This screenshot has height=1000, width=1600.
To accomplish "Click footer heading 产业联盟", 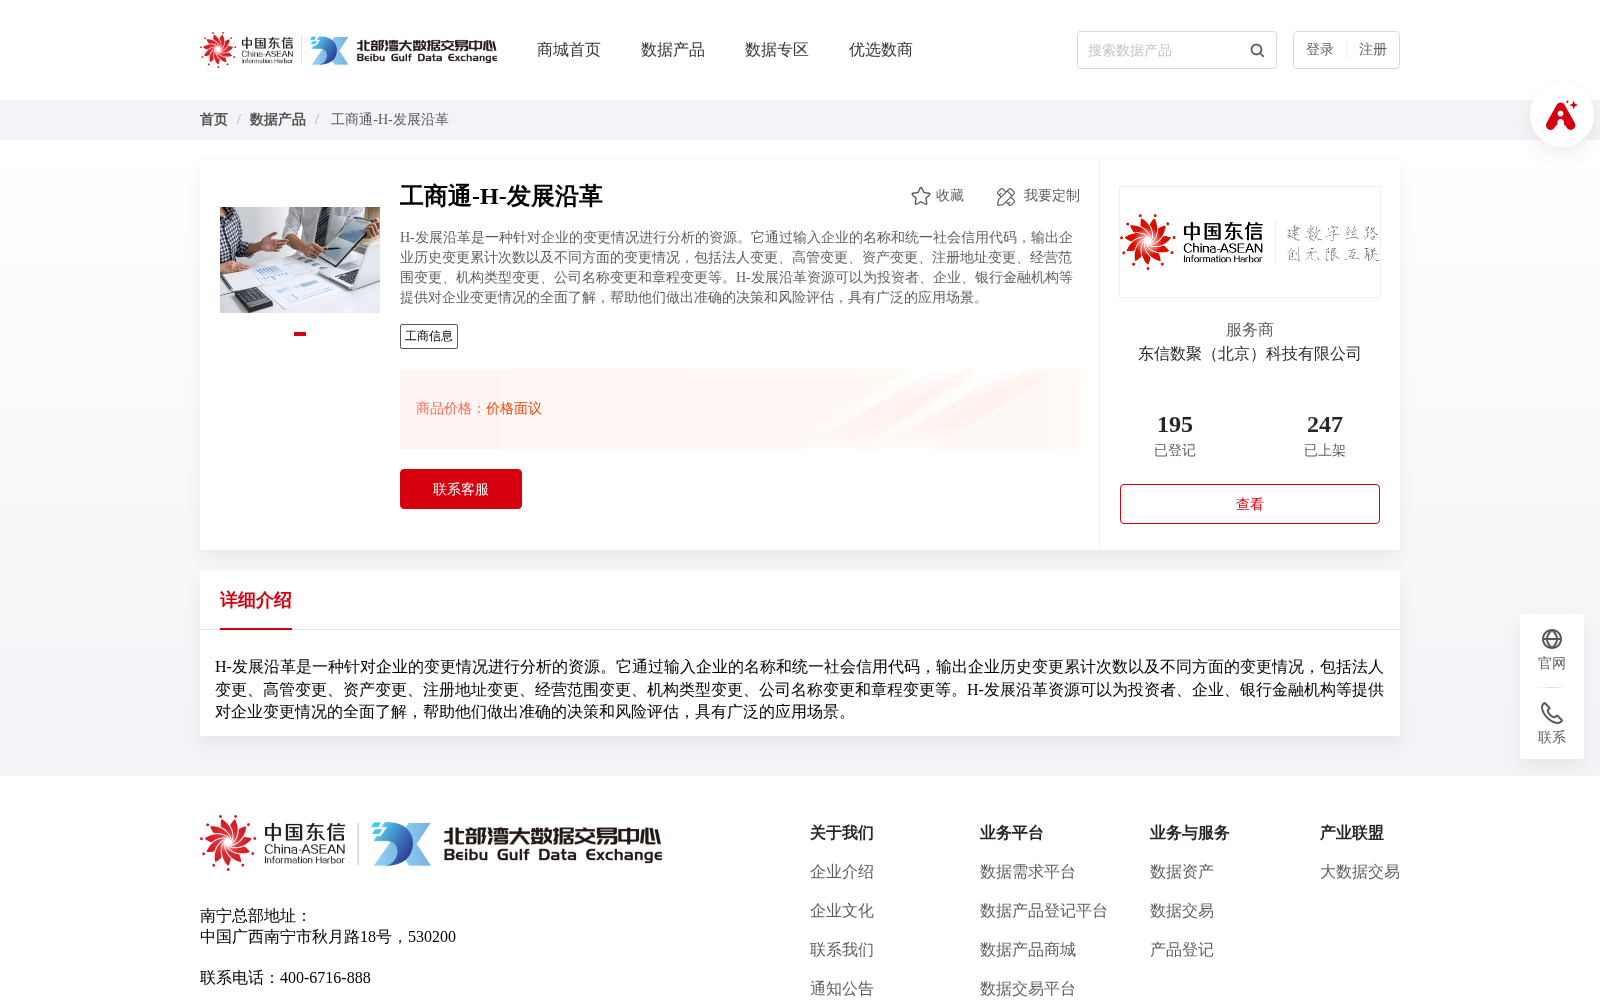I will (1352, 833).
